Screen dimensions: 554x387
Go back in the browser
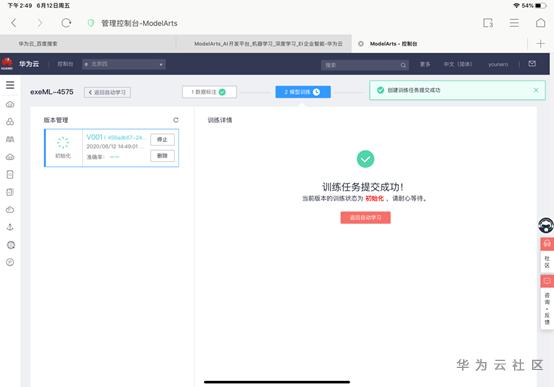coord(13,23)
